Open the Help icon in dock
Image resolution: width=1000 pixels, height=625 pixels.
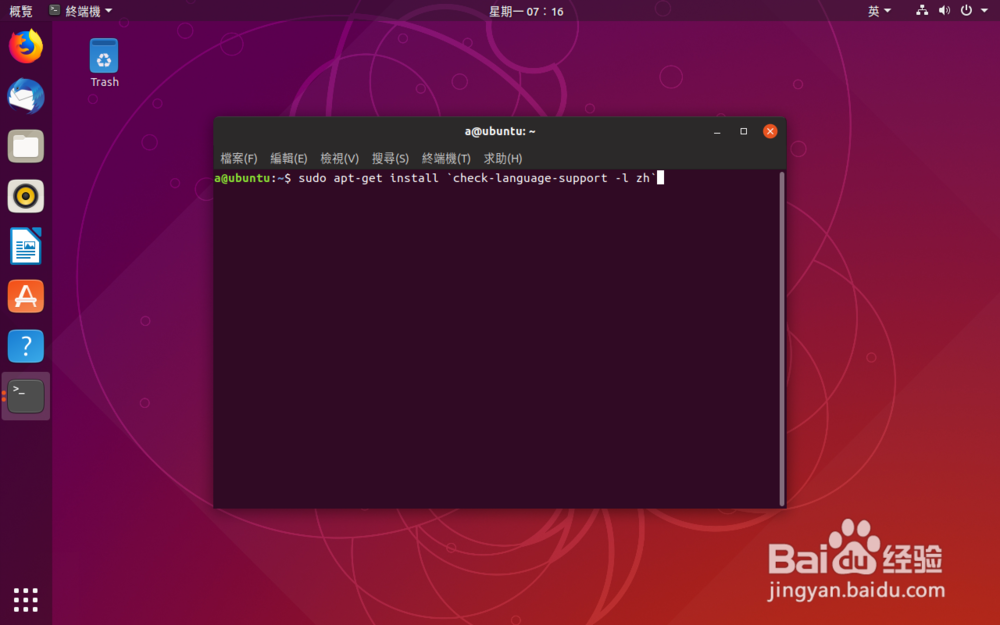click(26, 346)
